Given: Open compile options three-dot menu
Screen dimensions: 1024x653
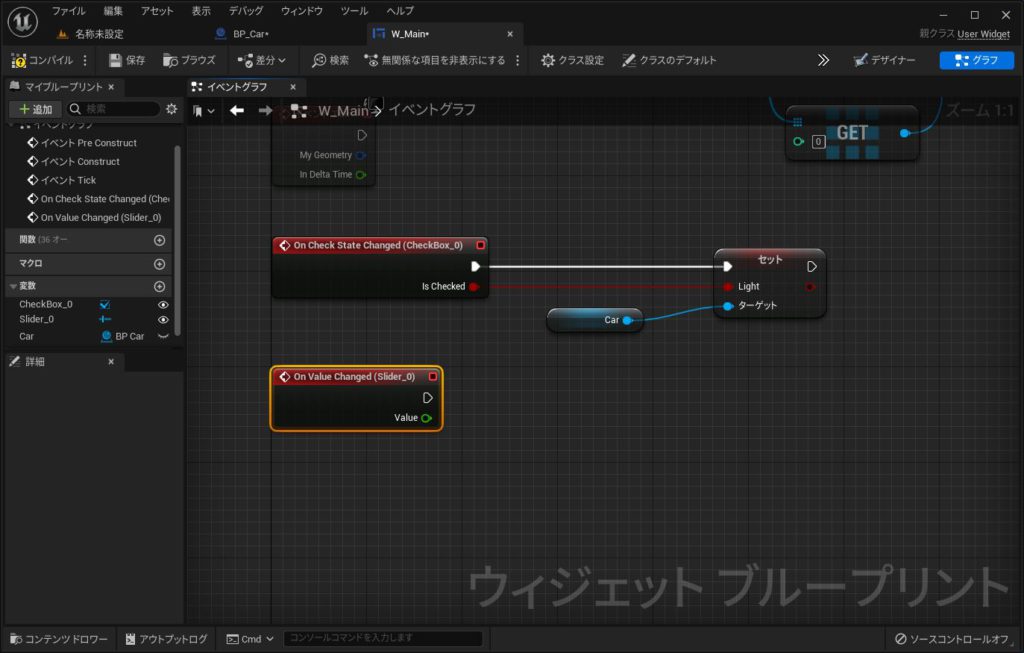Looking at the screenshot, I should click(85, 60).
